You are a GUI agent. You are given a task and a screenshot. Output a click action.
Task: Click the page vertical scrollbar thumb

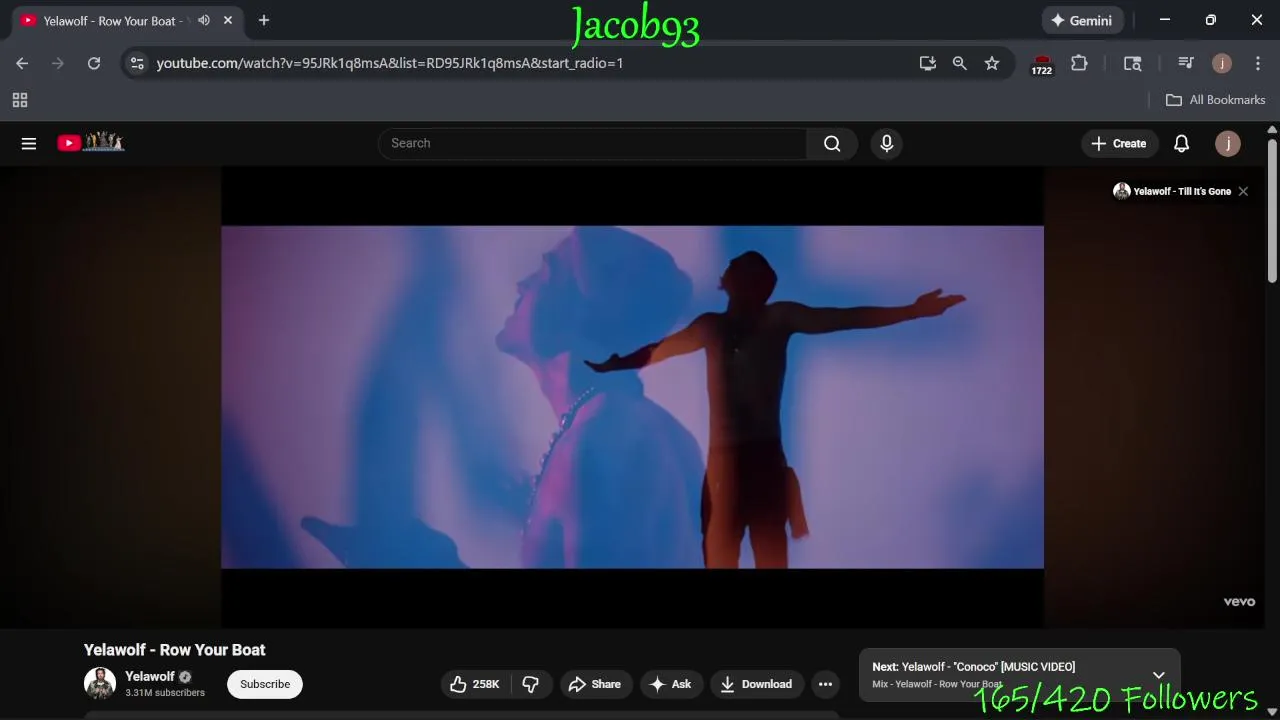(1272, 210)
